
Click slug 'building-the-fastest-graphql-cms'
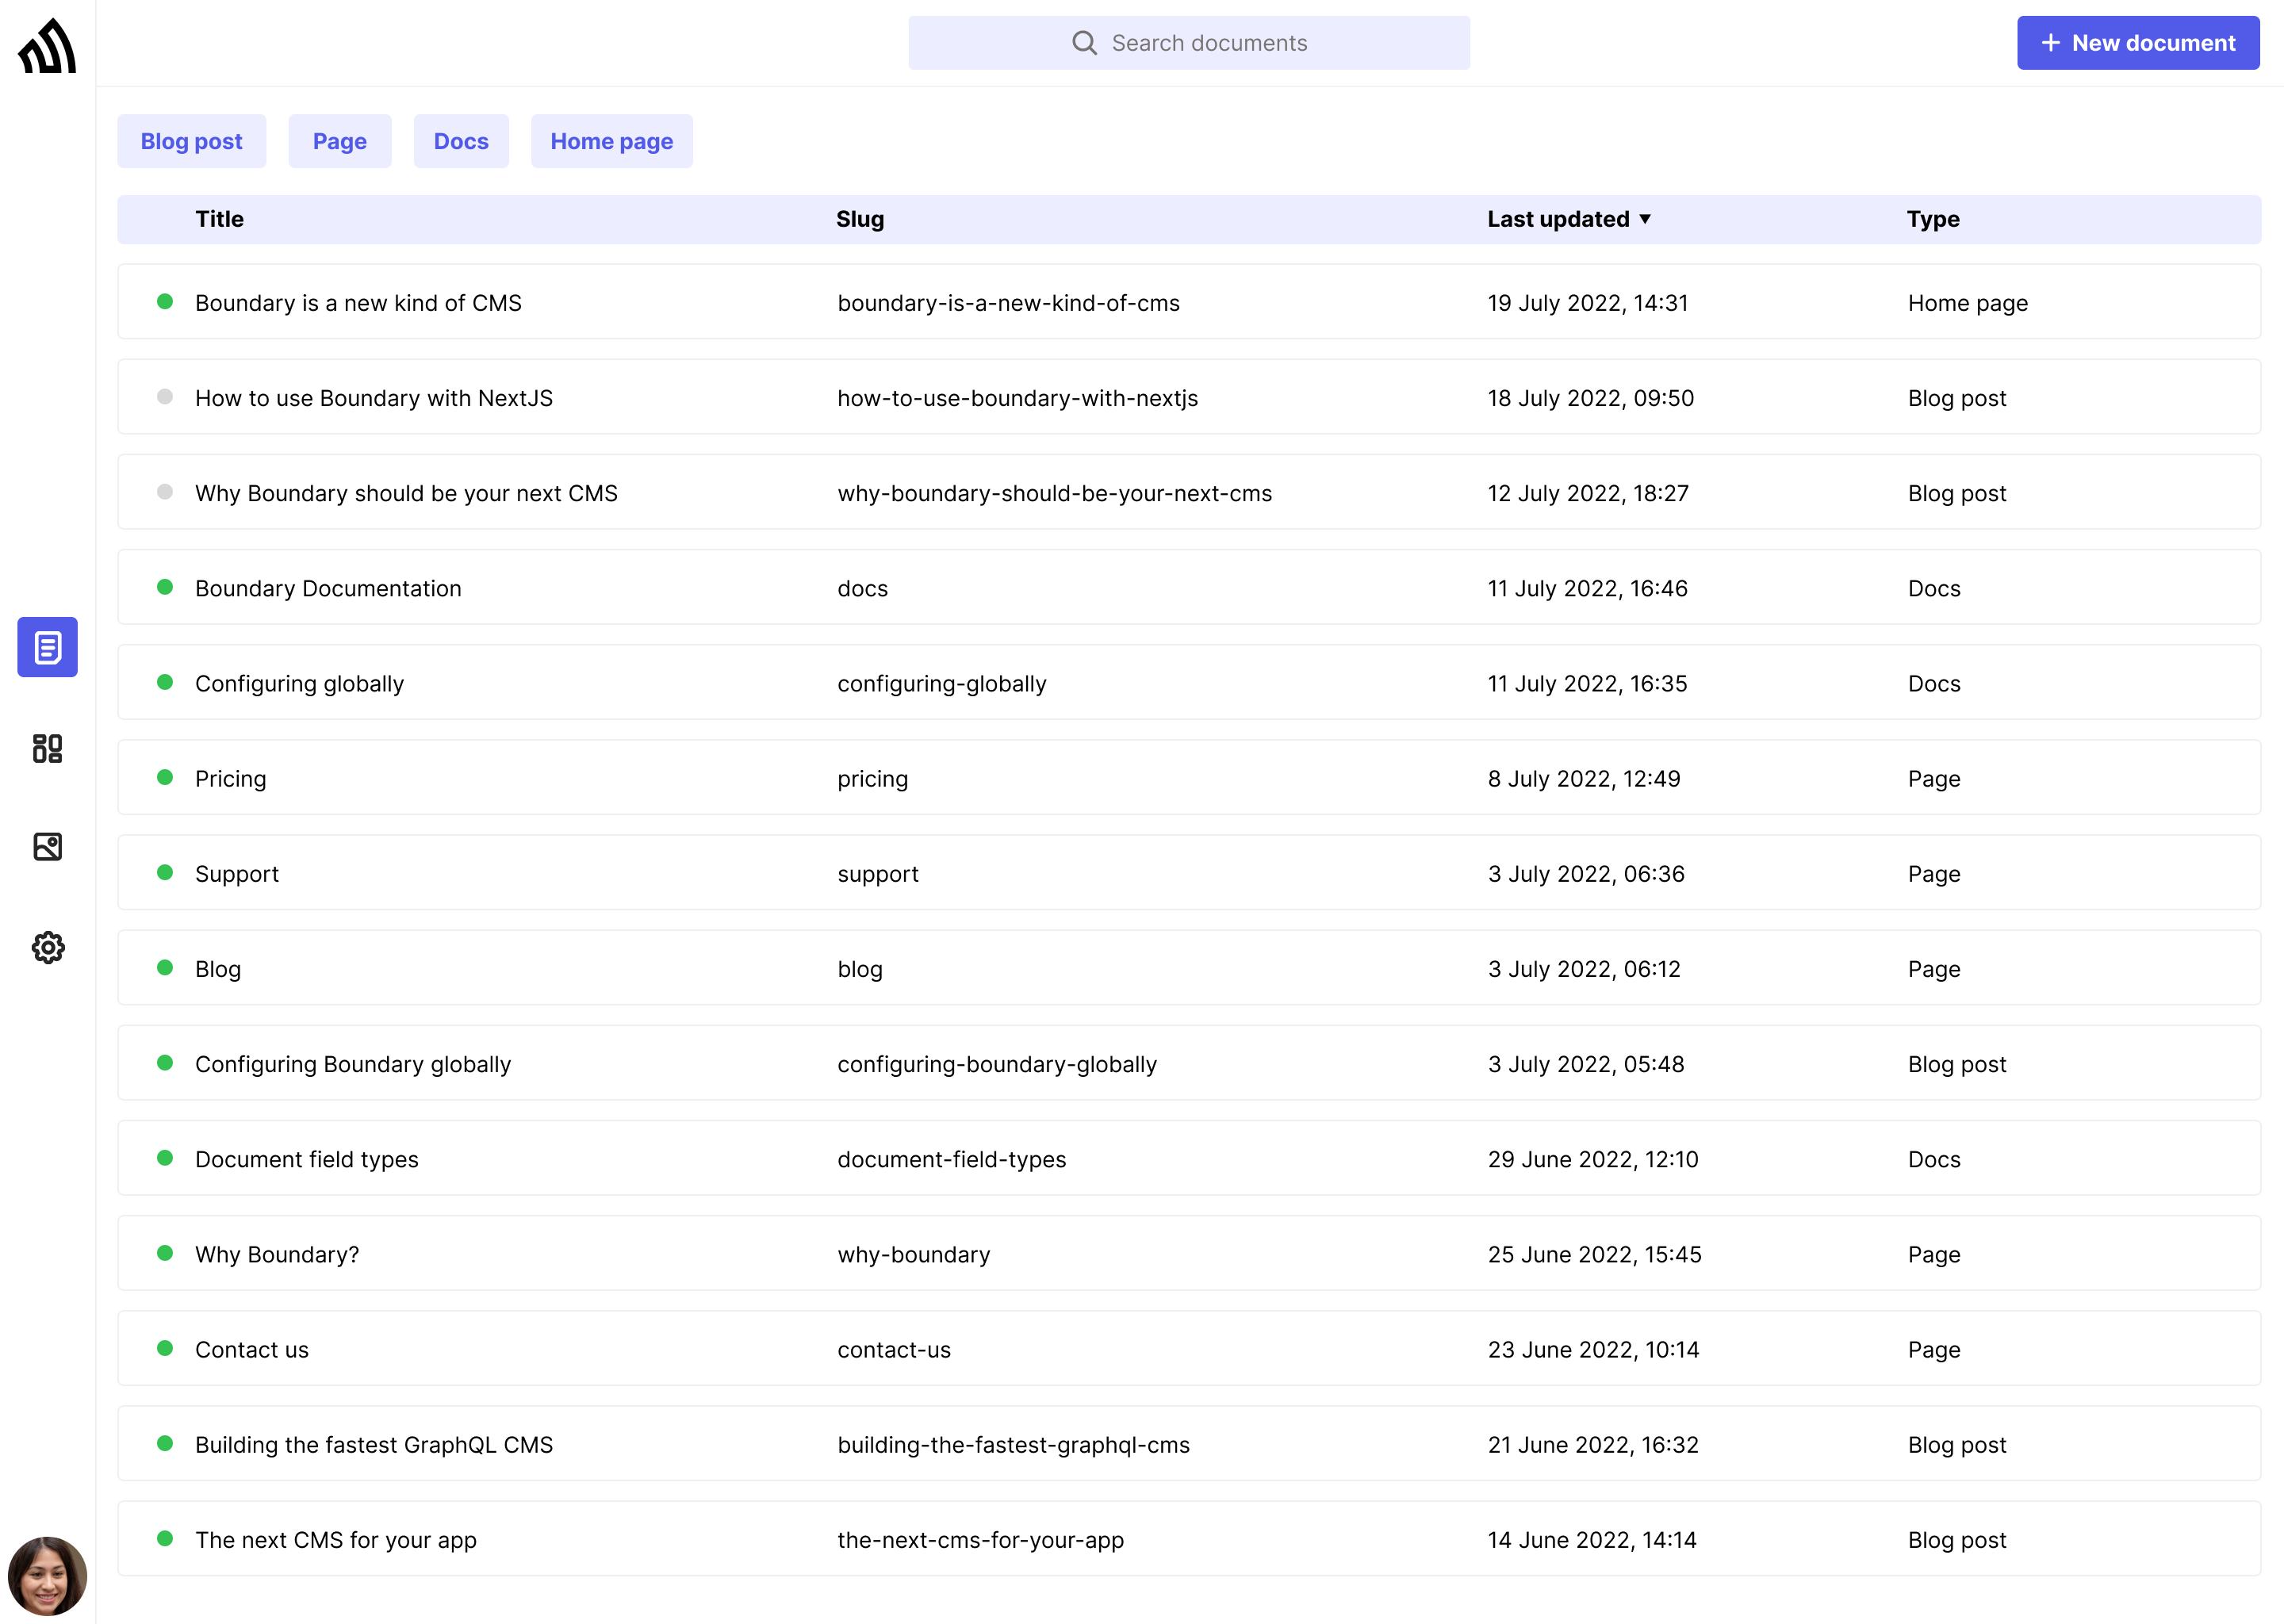[x=1013, y=1445]
